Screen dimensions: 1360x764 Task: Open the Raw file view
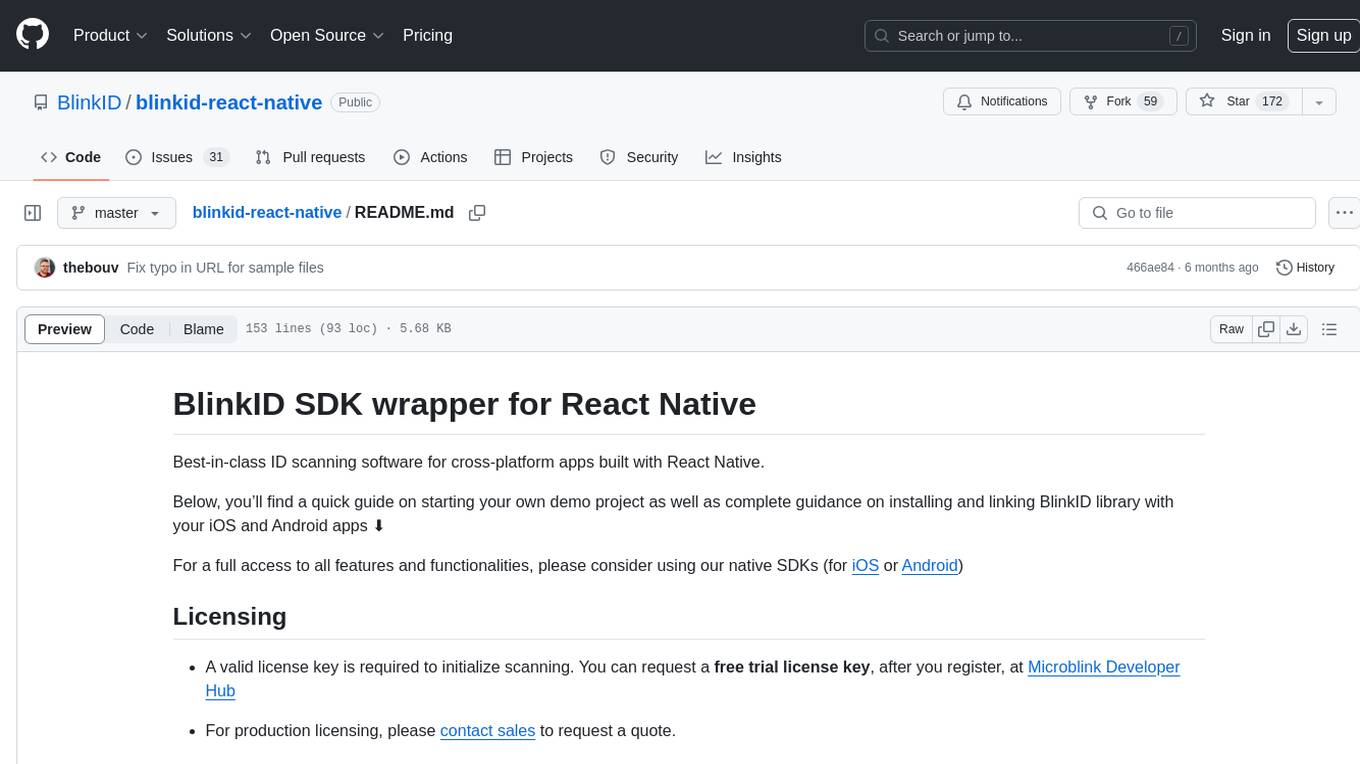coord(1231,329)
